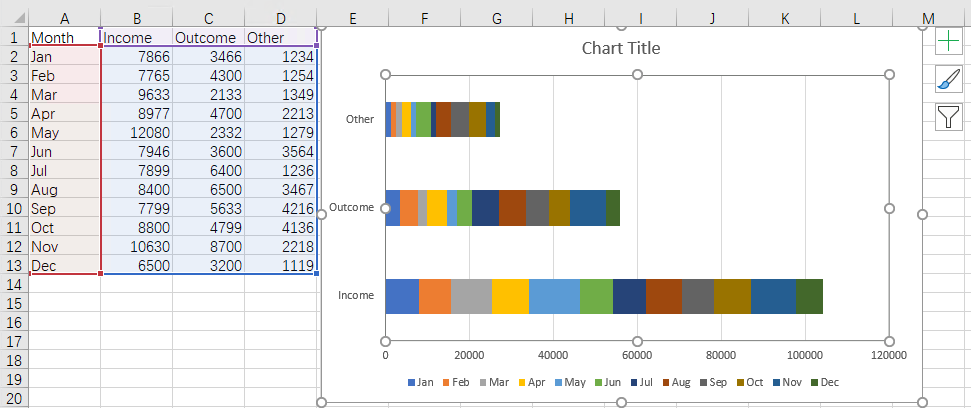Click cell with value 3564
Viewport: 971px width, 408px height.
tap(280, 152)
